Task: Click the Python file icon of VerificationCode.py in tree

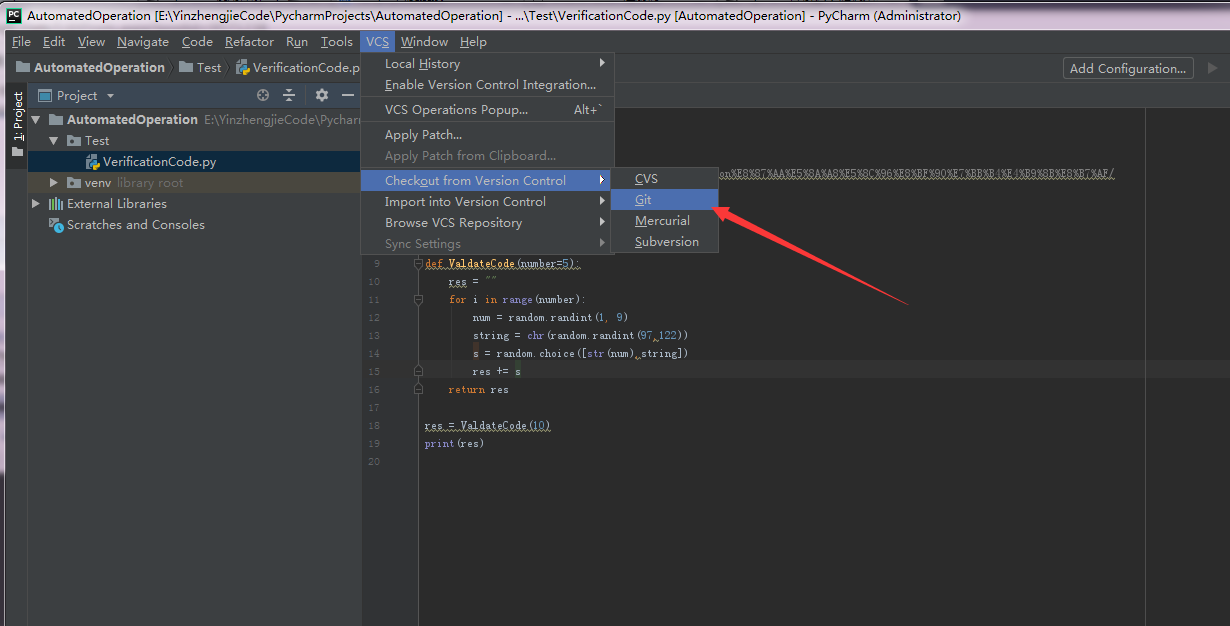Action: 93,162
